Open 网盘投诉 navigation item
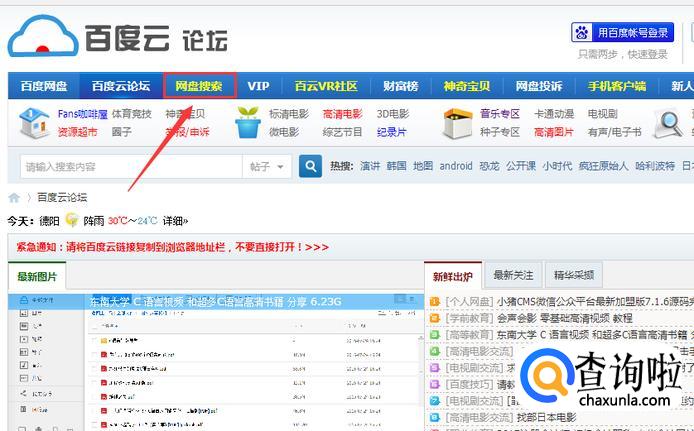 click(539, 86)
